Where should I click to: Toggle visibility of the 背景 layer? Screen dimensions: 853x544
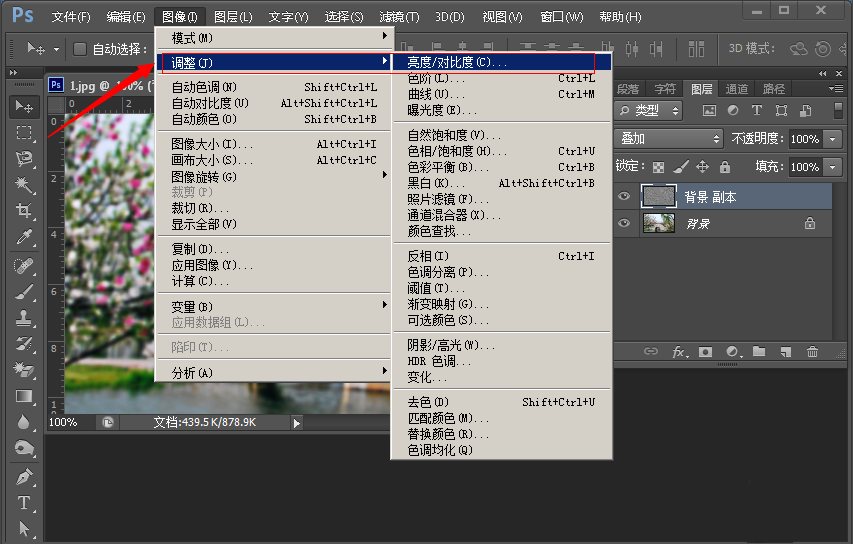click(x=624, y=224)
